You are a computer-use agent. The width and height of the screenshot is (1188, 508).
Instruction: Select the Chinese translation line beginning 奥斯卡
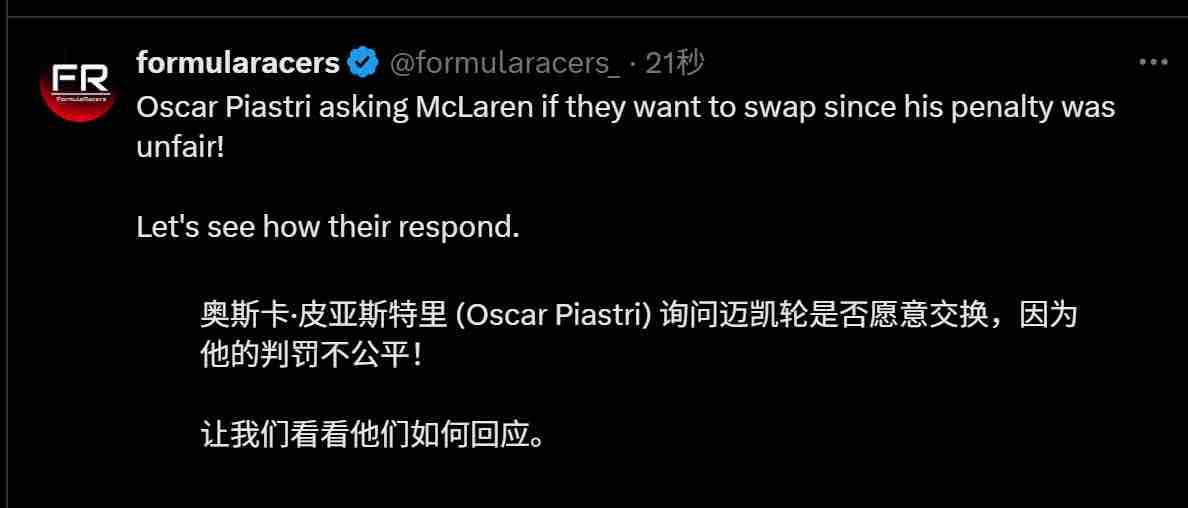click(639, 315)
